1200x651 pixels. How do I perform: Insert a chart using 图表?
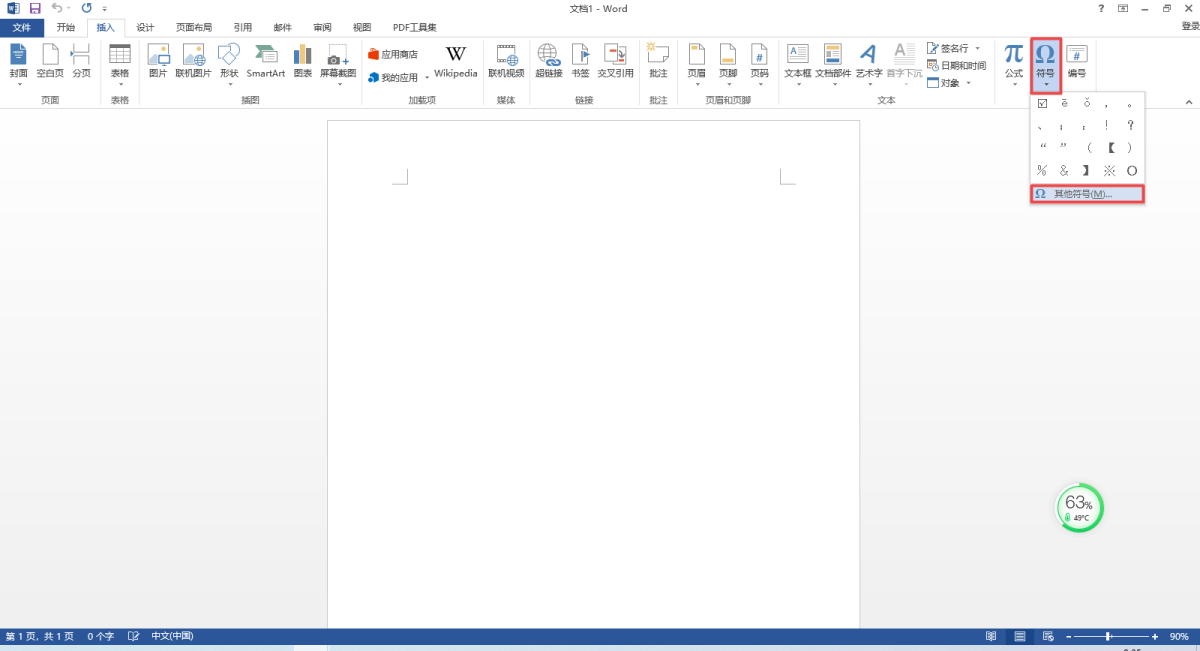(303, 60)
